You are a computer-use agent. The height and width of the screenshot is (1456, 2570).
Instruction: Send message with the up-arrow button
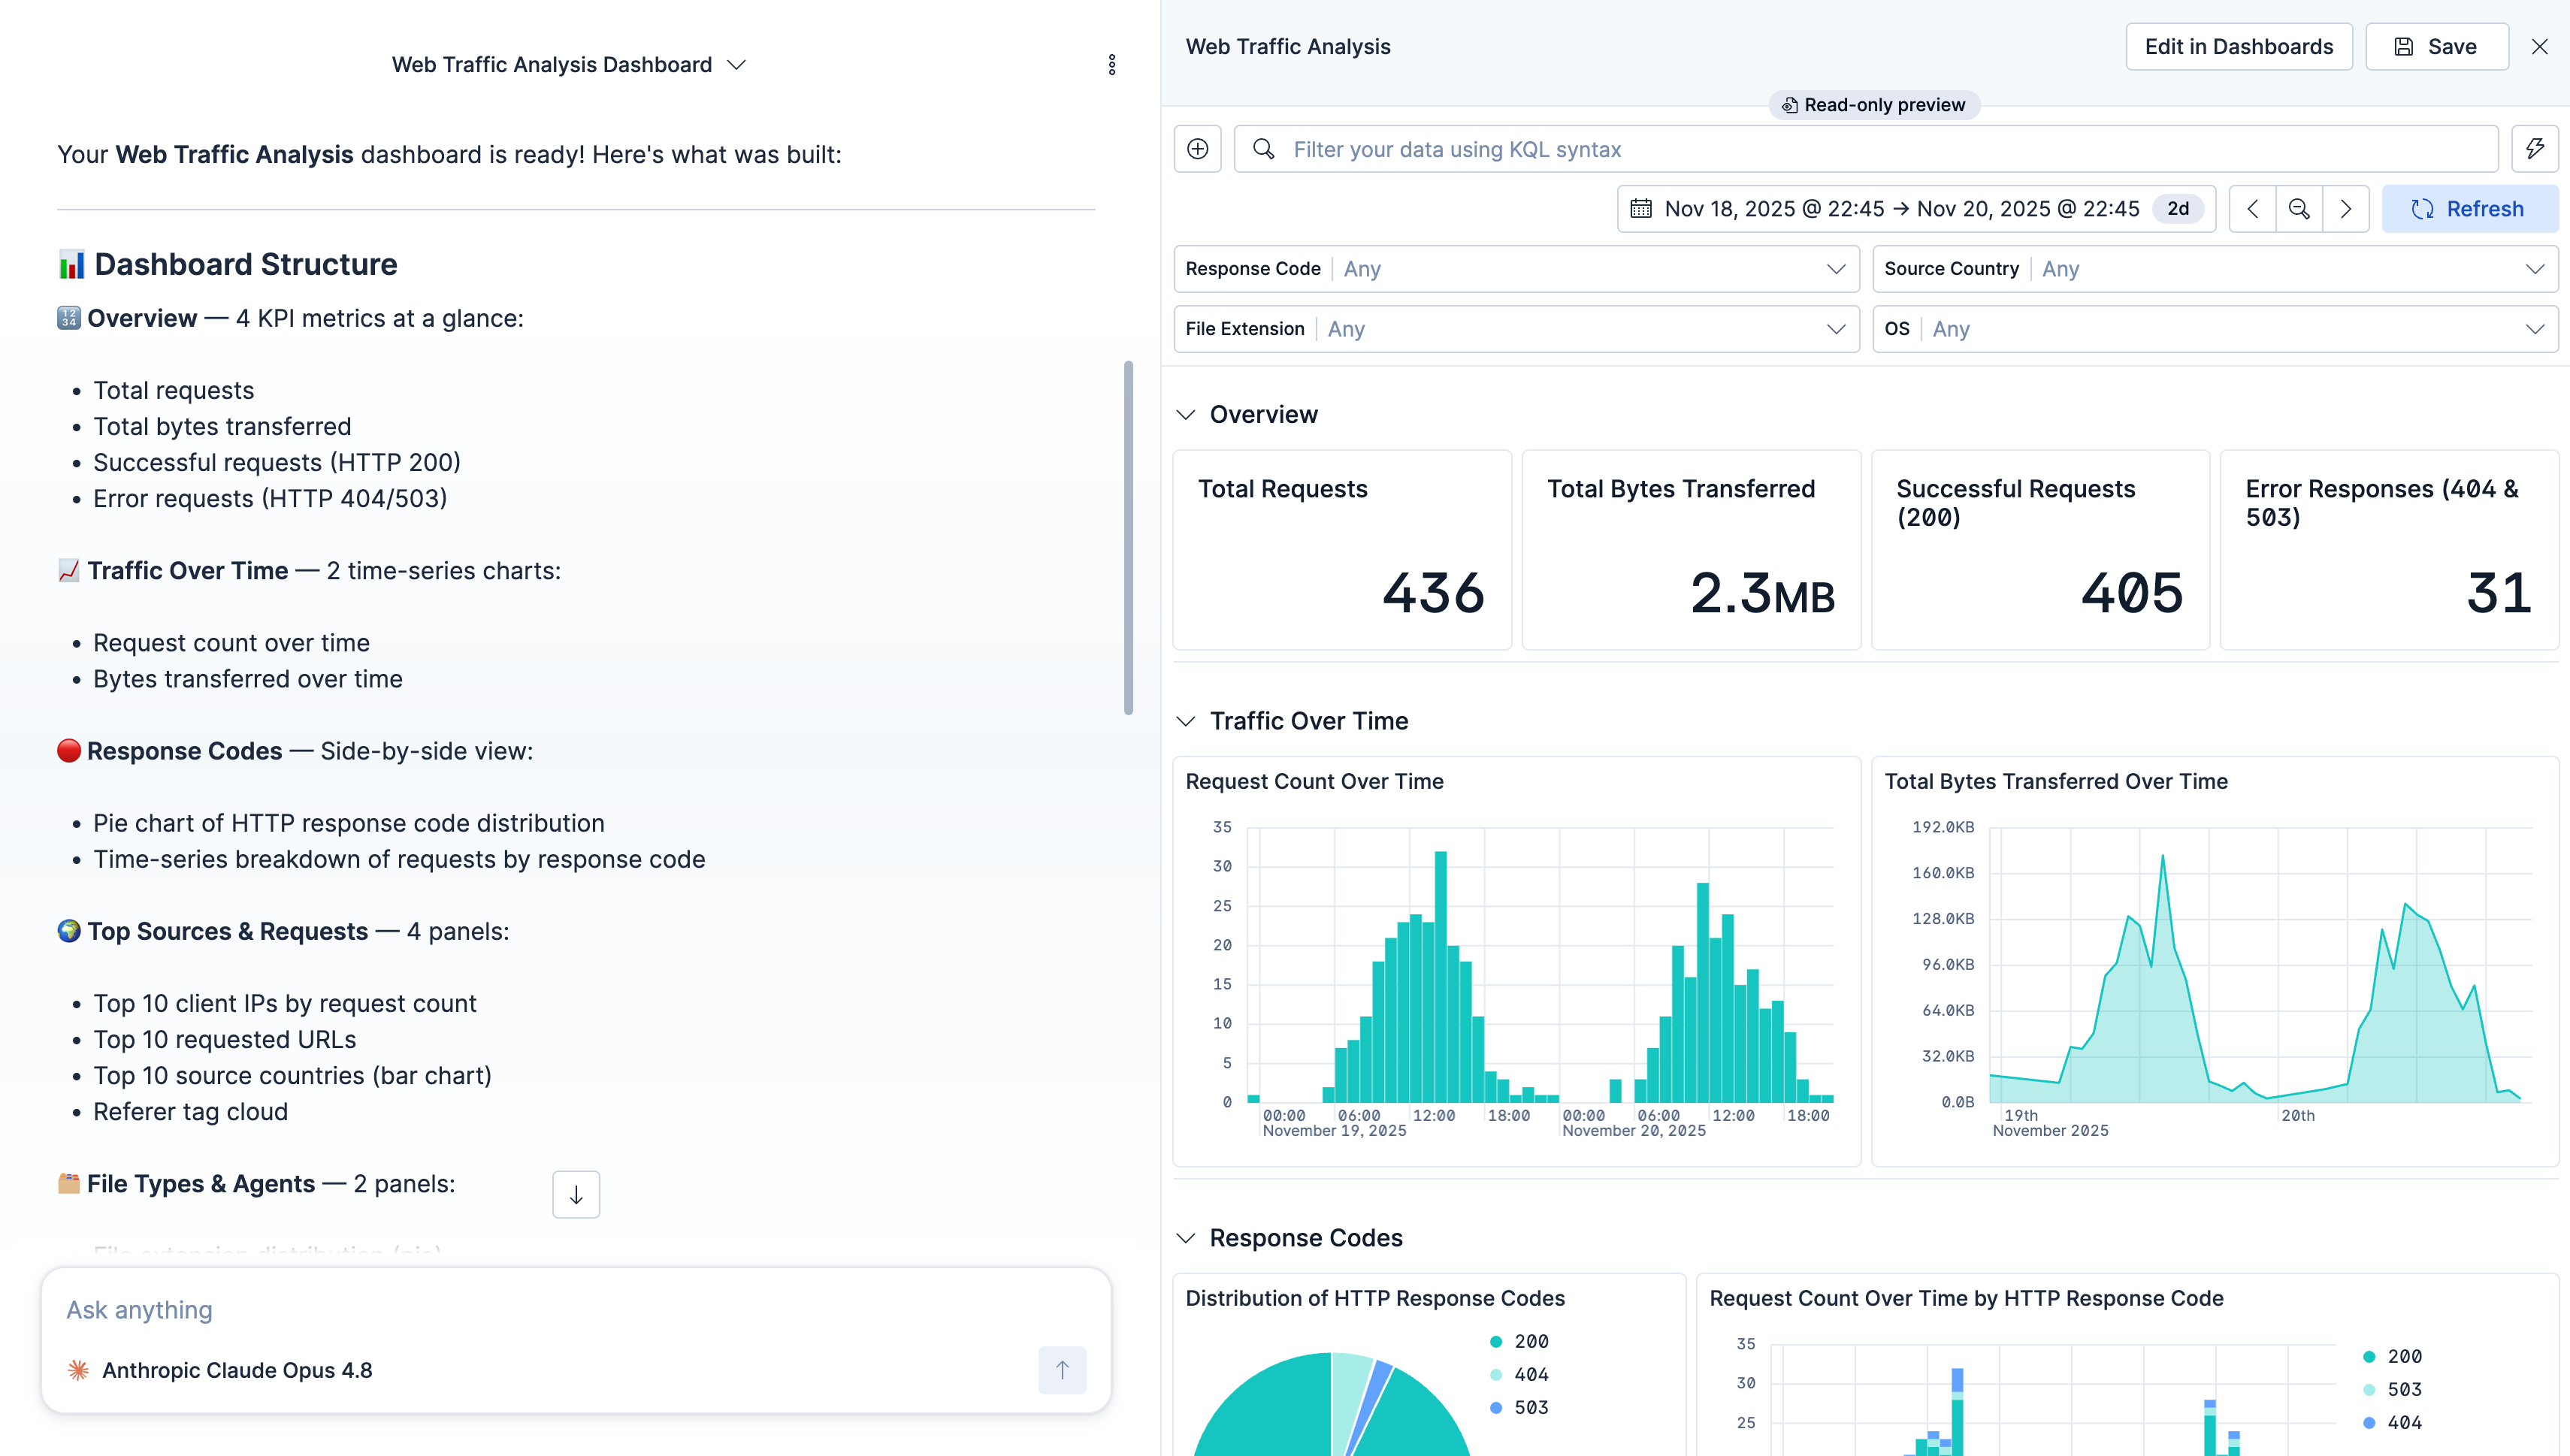[x=1062, y=1370]
